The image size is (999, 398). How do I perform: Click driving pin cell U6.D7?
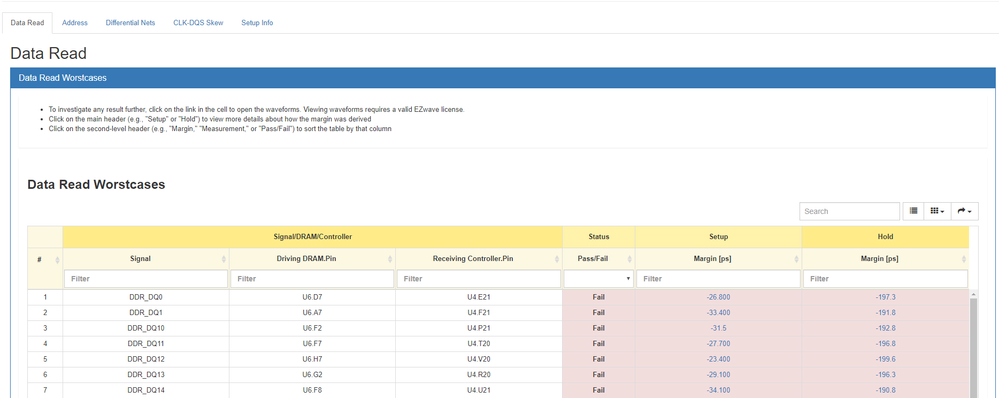point(312,297)
